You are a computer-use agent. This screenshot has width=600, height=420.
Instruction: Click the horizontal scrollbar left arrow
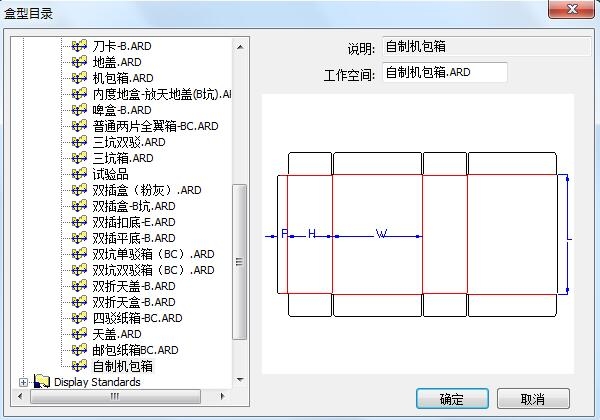[20, 396]
